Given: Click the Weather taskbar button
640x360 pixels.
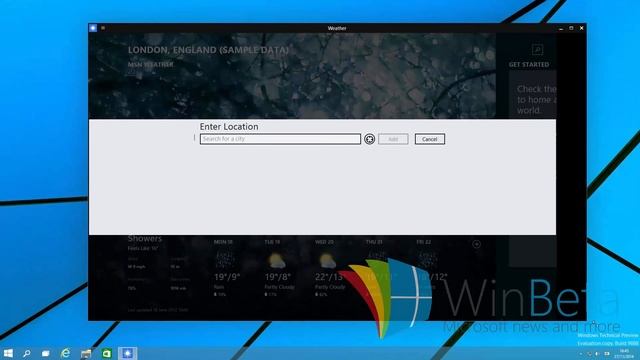Looking at the screenshot, I should (x=127, y=353).
